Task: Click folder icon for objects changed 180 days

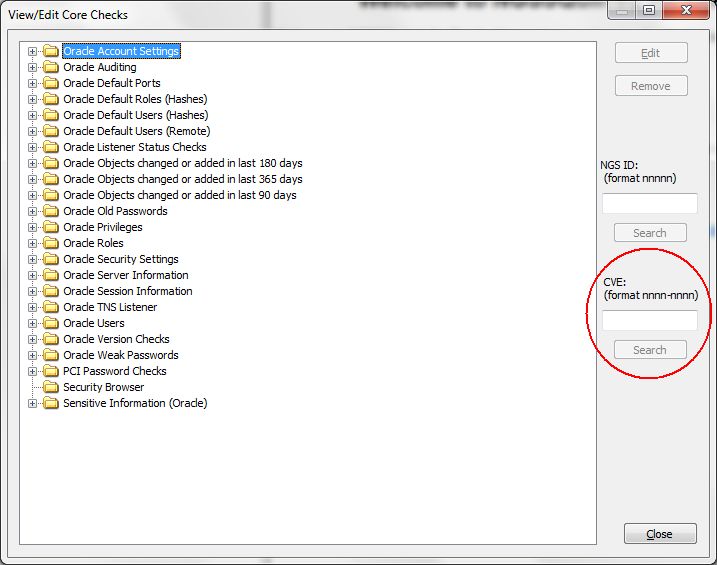Action: coord(51,163)
